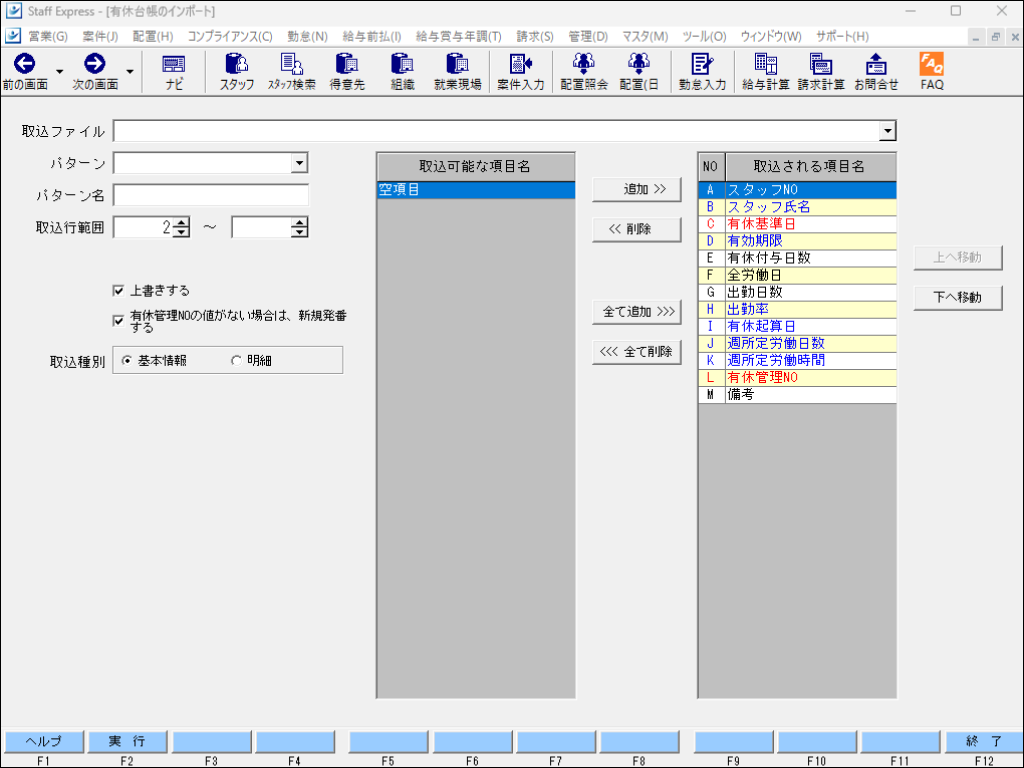The width and height of the screenshot is (1024, 768).
Task: Open the 組織 organization icon
Action: pos(402,64)
